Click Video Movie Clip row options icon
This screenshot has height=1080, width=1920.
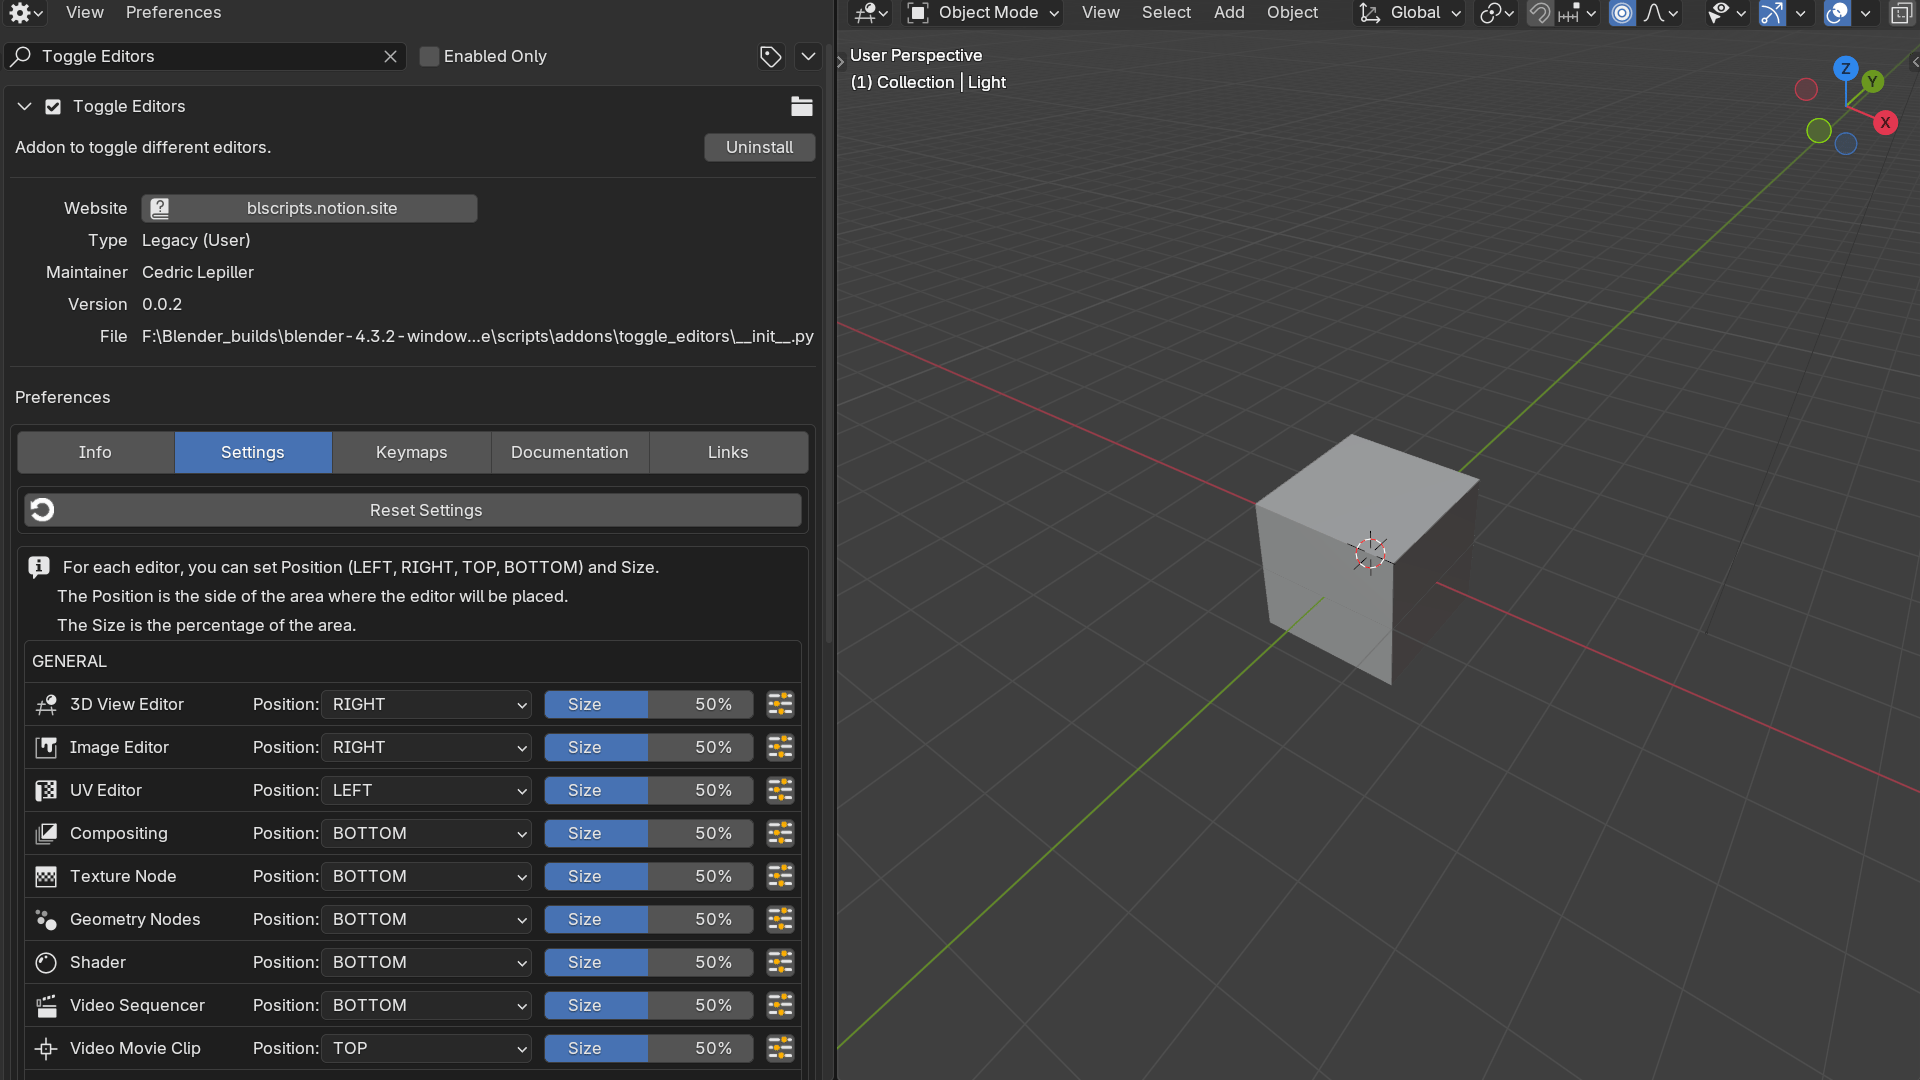[780, 1048]
